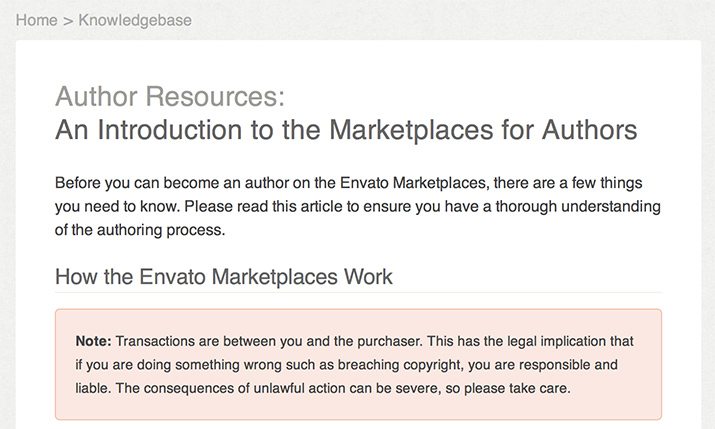This screenshot has height=429, width=715.
Task: Click the breadcrumb arrow separator after Home
Action: 68,21
